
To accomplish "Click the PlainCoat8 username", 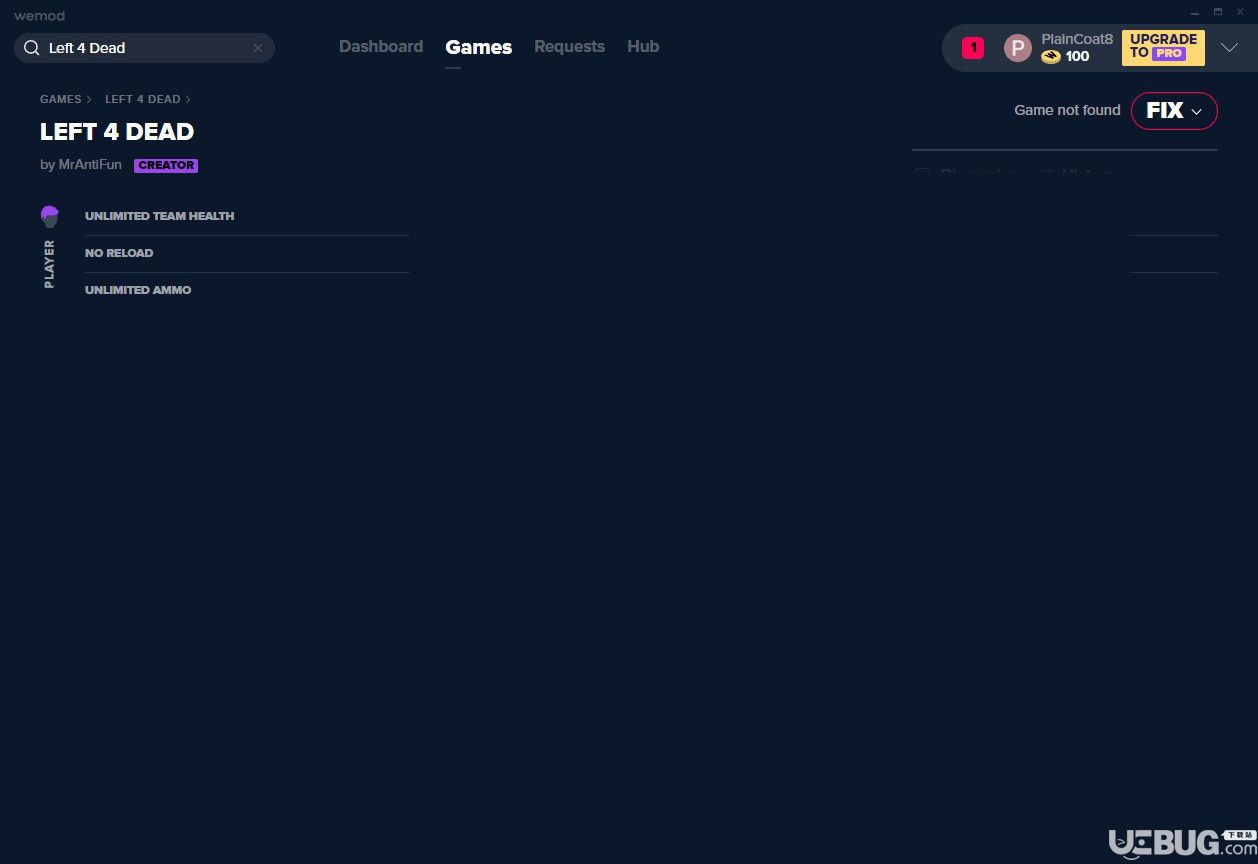I will coord(1077,39).
